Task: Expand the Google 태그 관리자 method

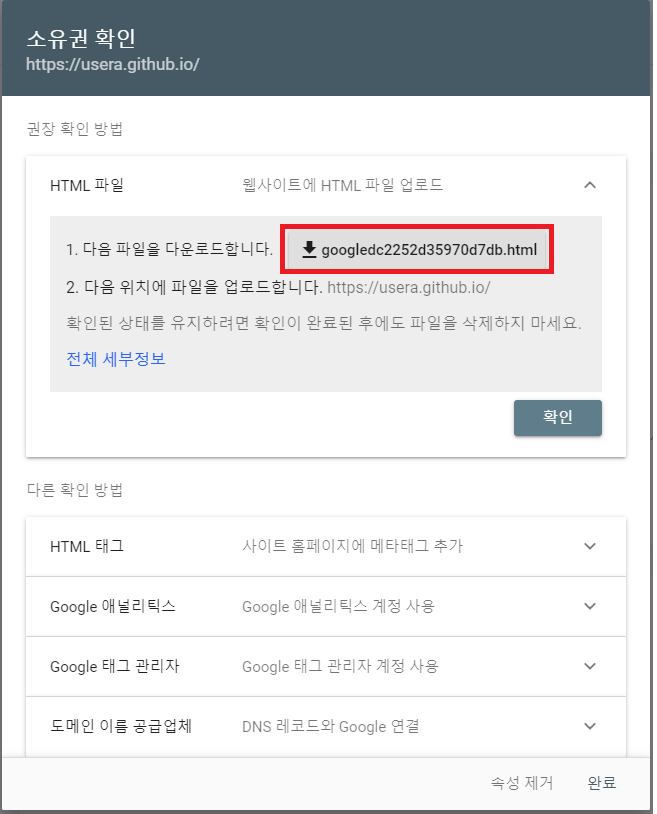Action: click(x=326, y=667)
